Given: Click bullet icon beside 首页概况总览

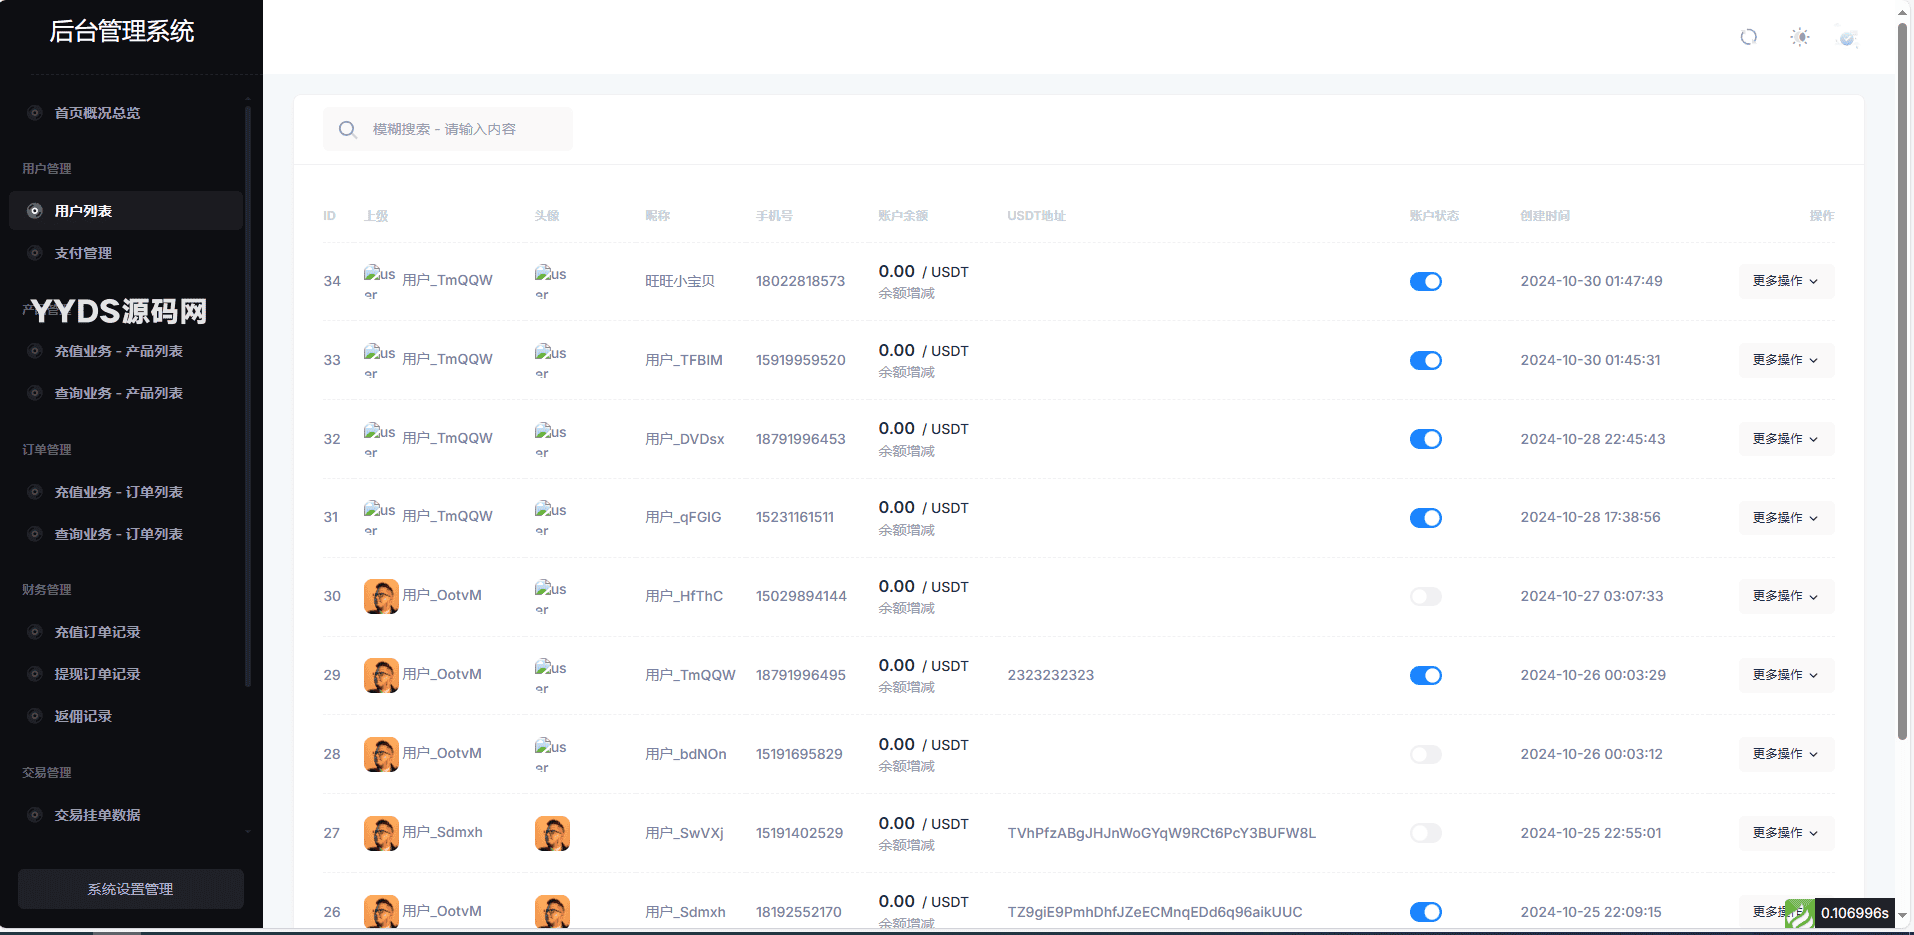Looking at the screenshot, I should click(x=35, y=113).
